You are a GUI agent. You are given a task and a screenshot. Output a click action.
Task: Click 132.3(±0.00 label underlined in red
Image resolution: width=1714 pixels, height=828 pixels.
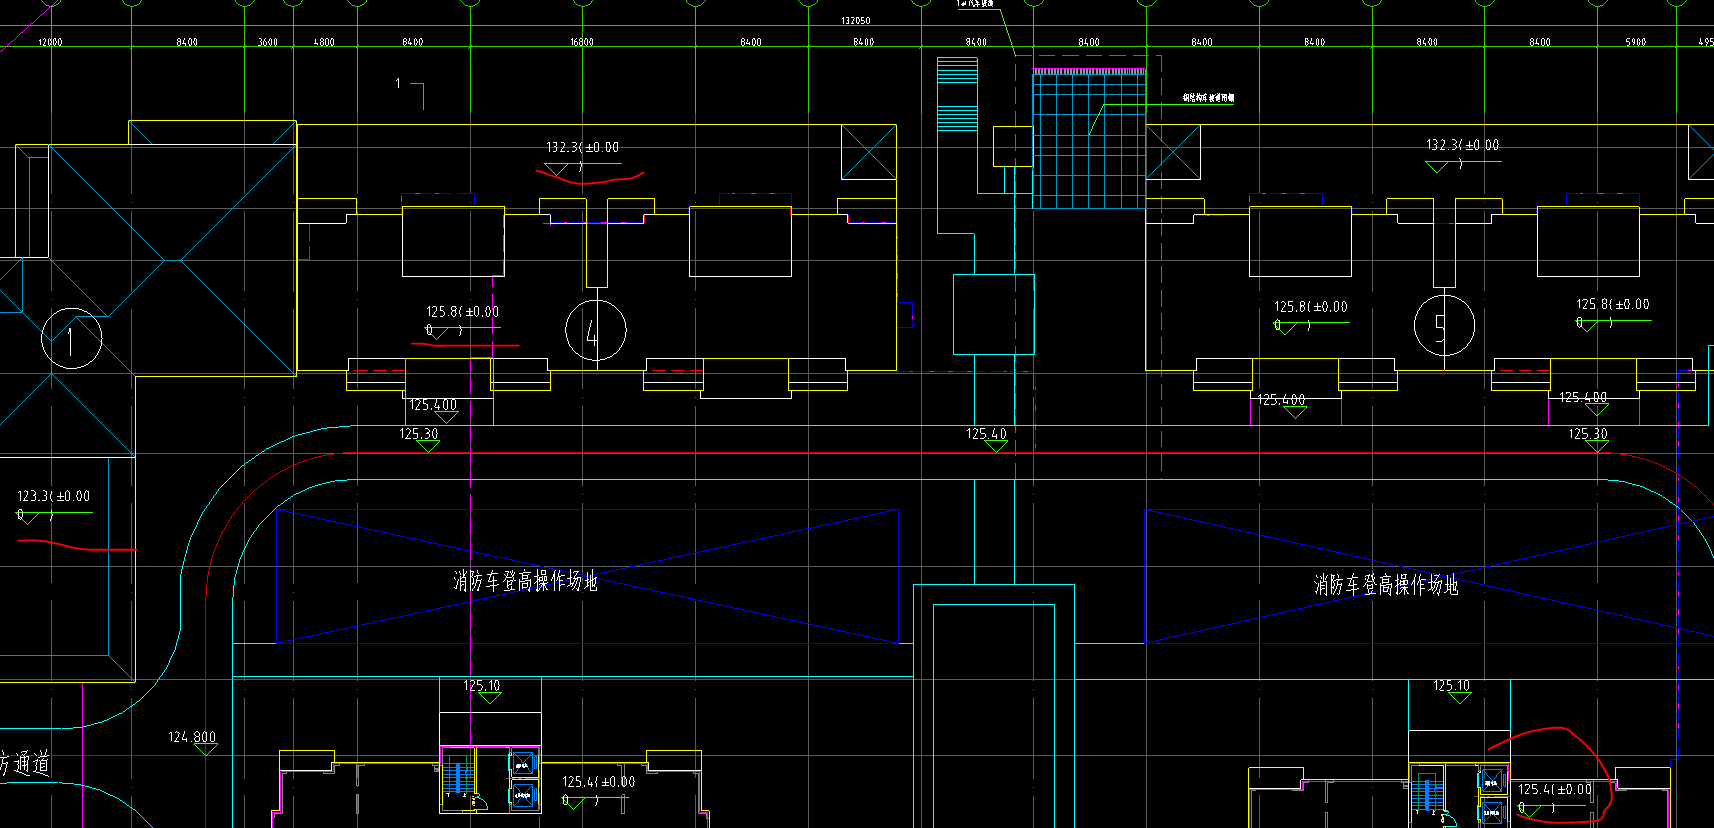582,147
